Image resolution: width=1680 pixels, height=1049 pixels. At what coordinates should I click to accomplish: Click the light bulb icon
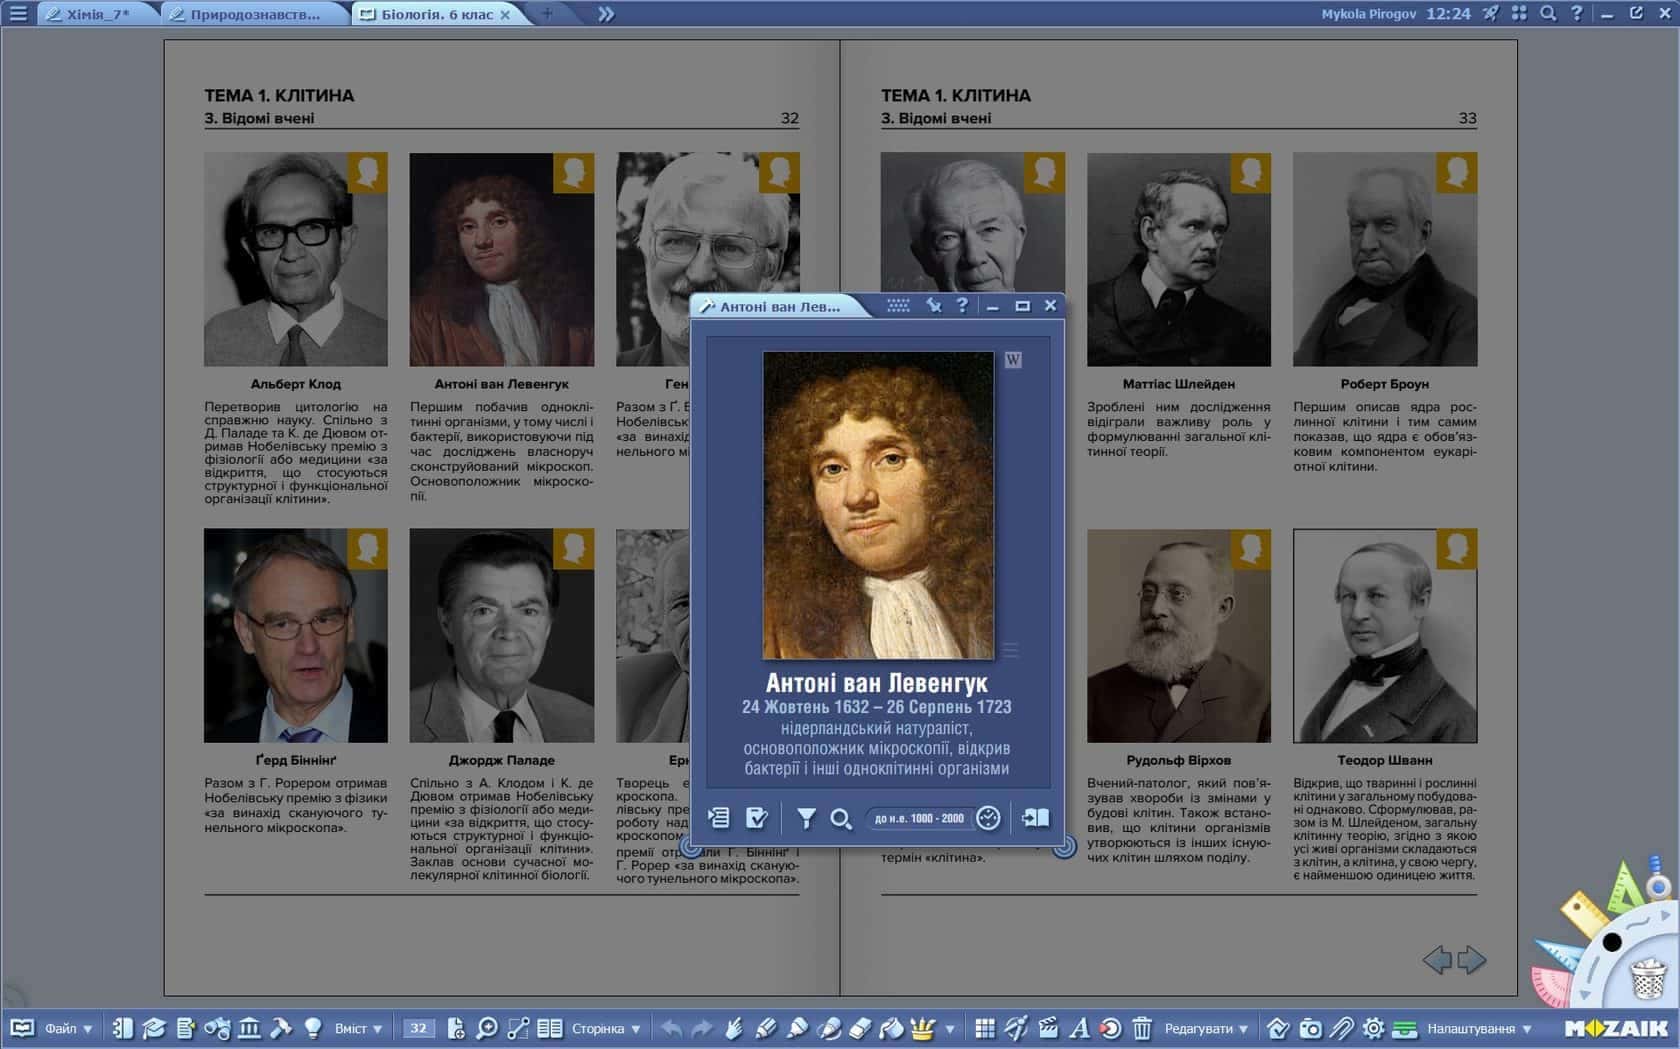[313, 1028]
